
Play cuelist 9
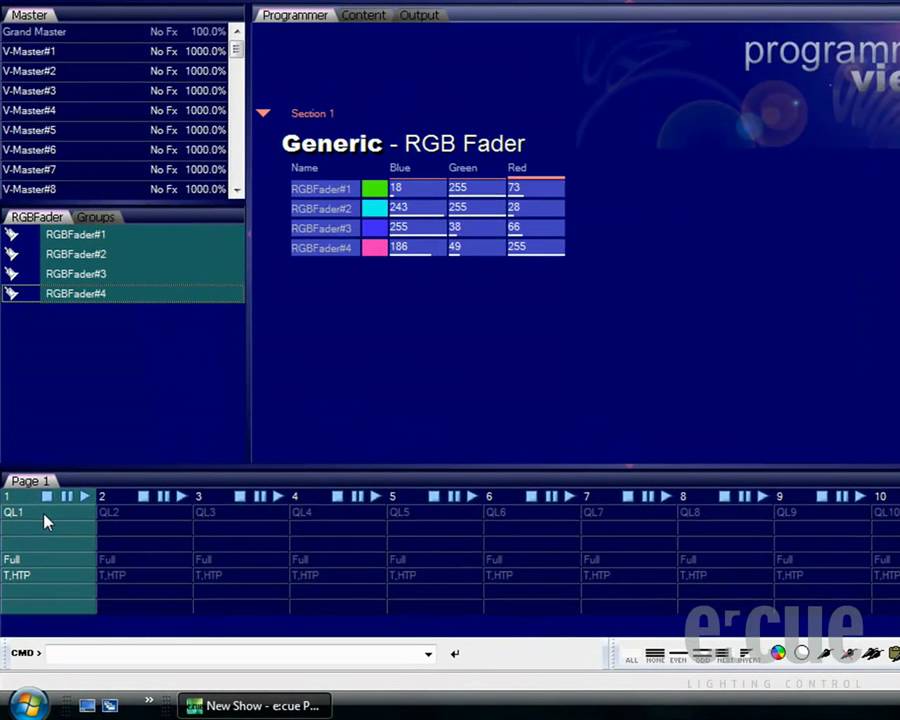tap(860, 496)
